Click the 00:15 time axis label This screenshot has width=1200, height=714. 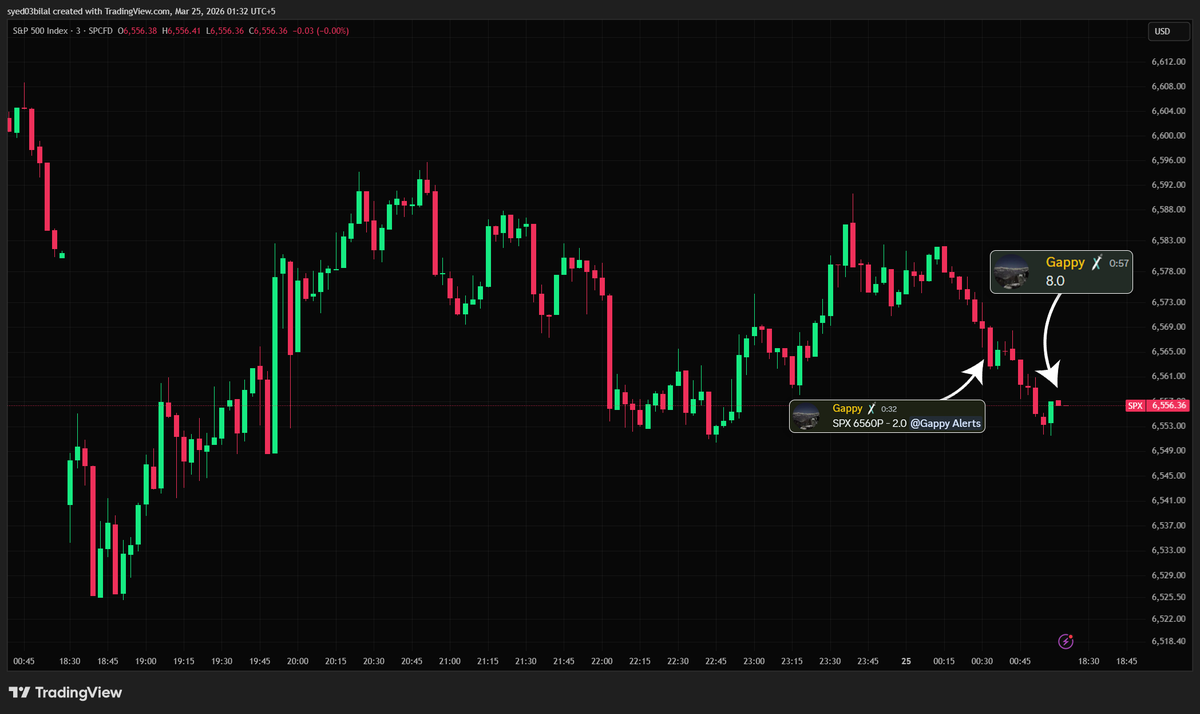[x=944, y=661]
